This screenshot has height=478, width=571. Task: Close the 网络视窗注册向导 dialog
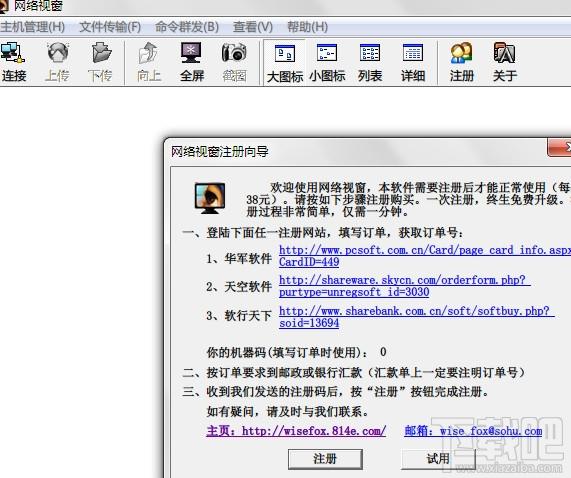[560, 147]
